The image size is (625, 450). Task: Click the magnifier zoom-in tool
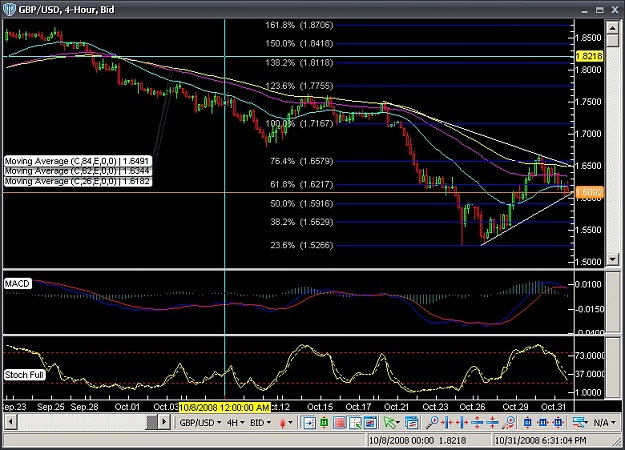pos(432,422)
